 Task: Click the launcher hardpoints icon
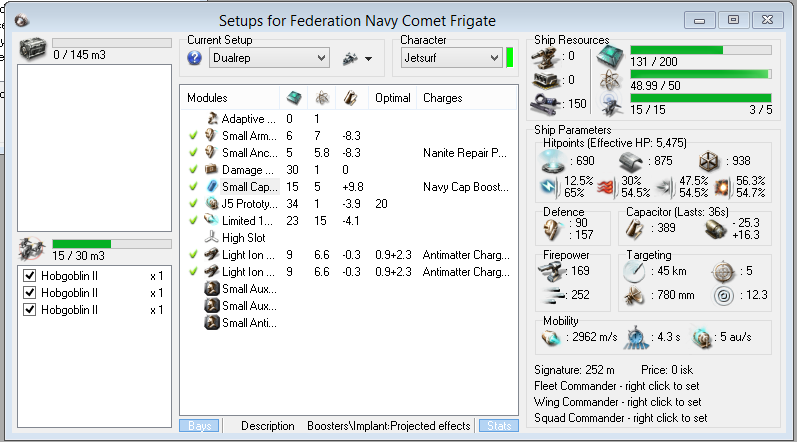(x=546, y=80)
